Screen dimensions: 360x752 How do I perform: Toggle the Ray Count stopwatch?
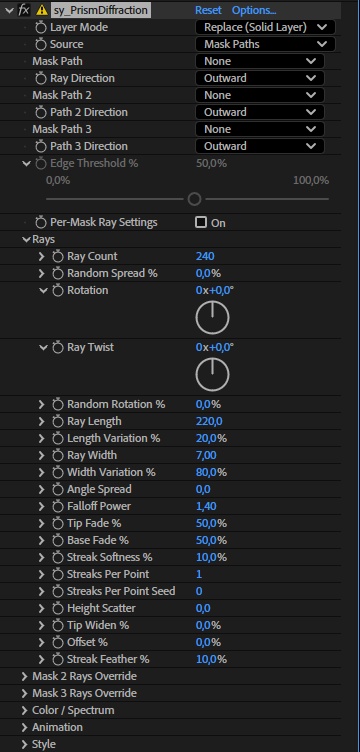[58, 257]
